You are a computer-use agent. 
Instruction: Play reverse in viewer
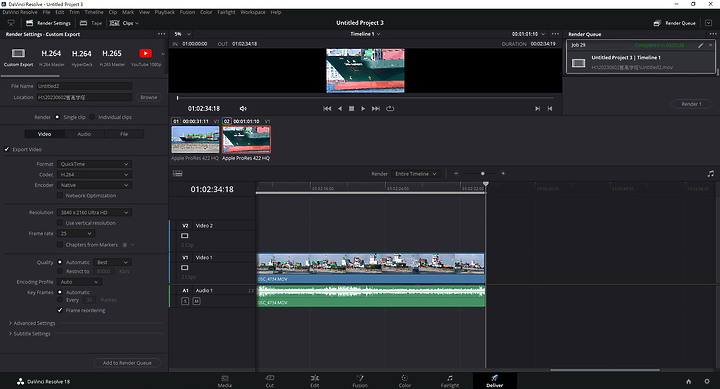(x=340, y=108)
